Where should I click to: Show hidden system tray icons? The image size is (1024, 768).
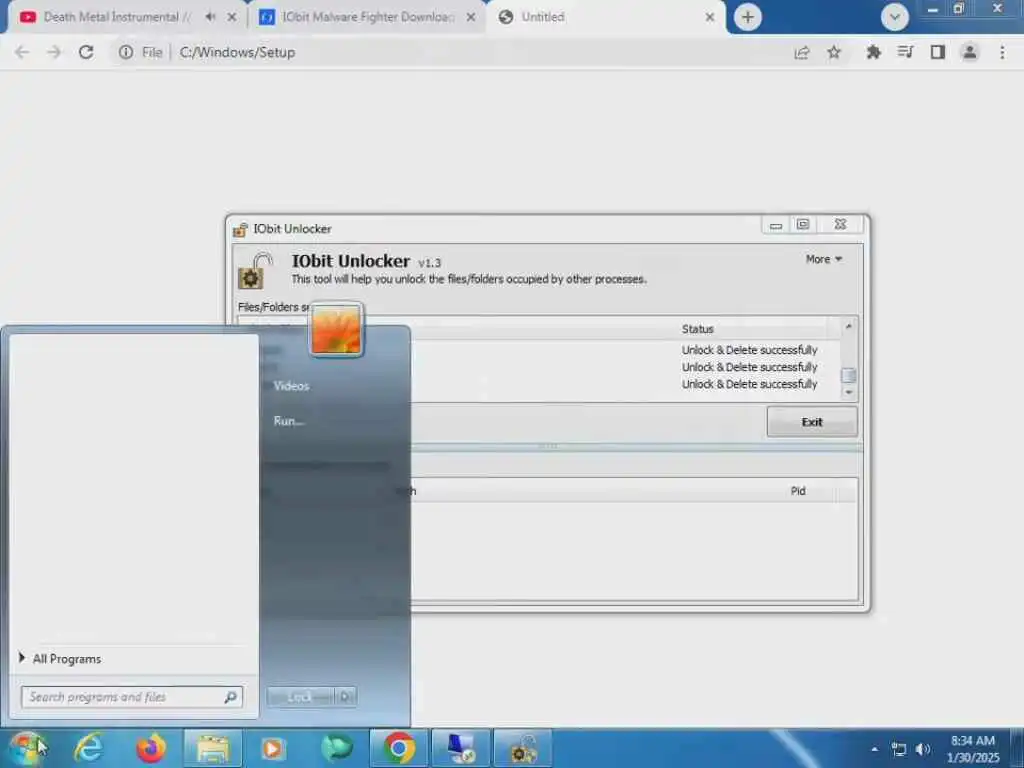coord(874,749)
